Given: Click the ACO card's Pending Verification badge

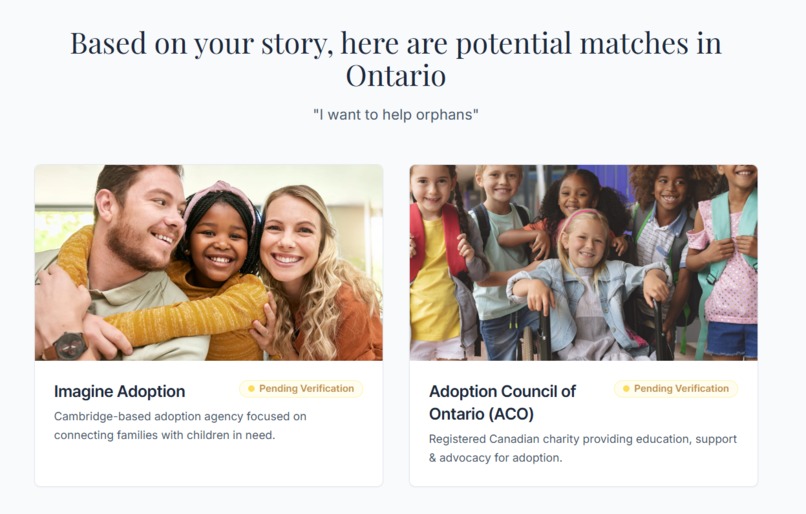Looking at the screenshot, I should pos(676,389).
